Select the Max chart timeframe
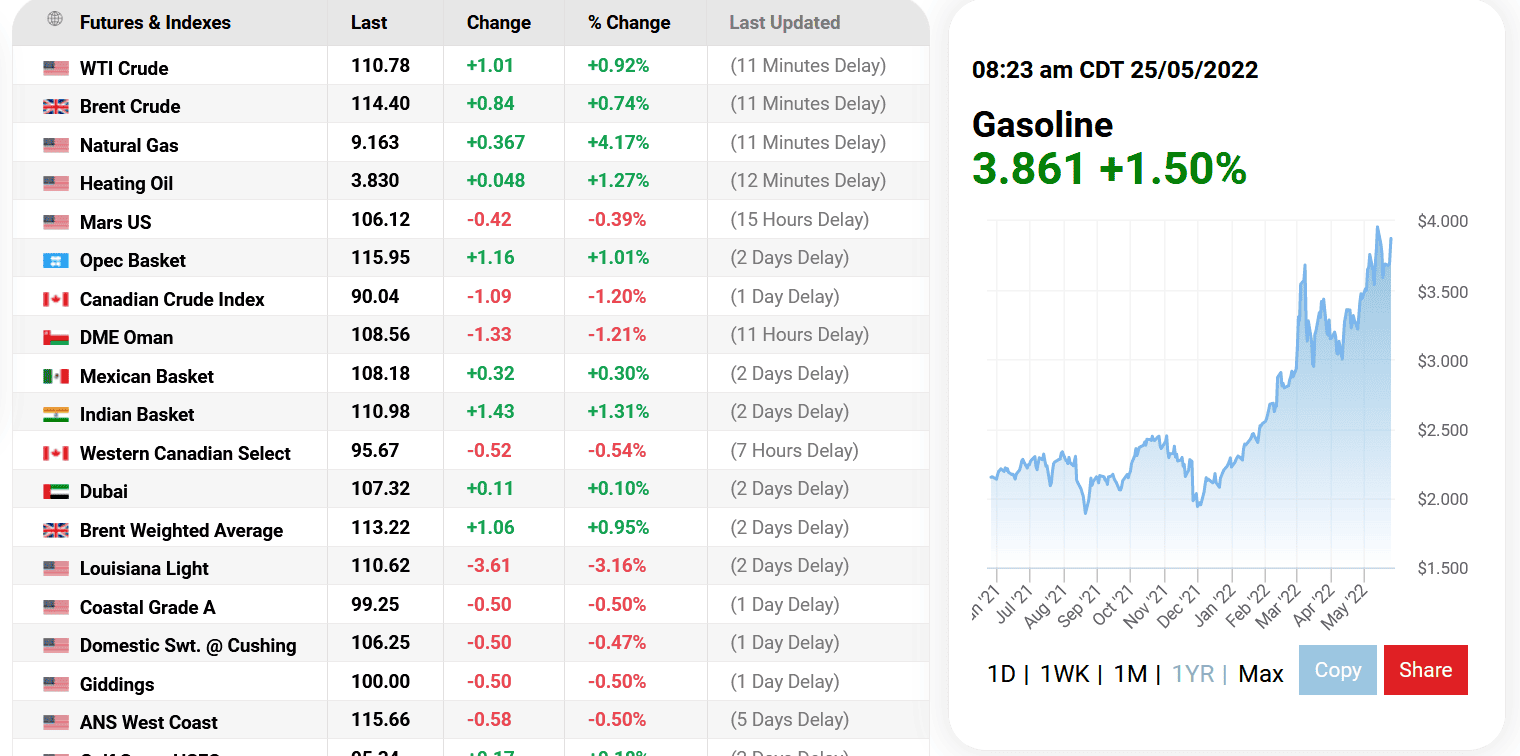The height and width of the screenshot is (756, 1520). coord(1260,673)
